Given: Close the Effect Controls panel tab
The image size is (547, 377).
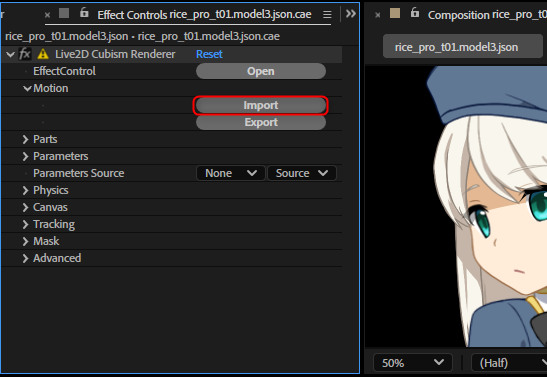Looking at the screenshot, I should [47, 15].
